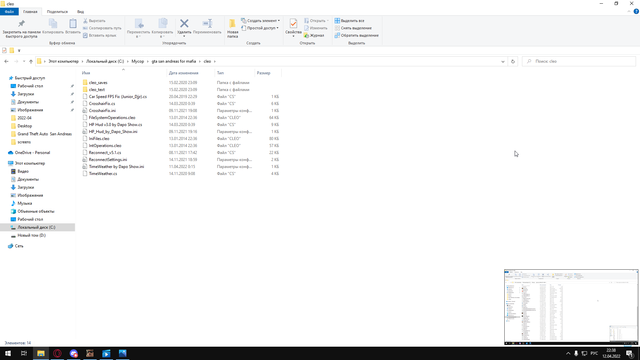The height and width of the screenshot is (360, 640).
Task: Click Скопировать путь in the ribbon
Action: (x=102, y=28)
